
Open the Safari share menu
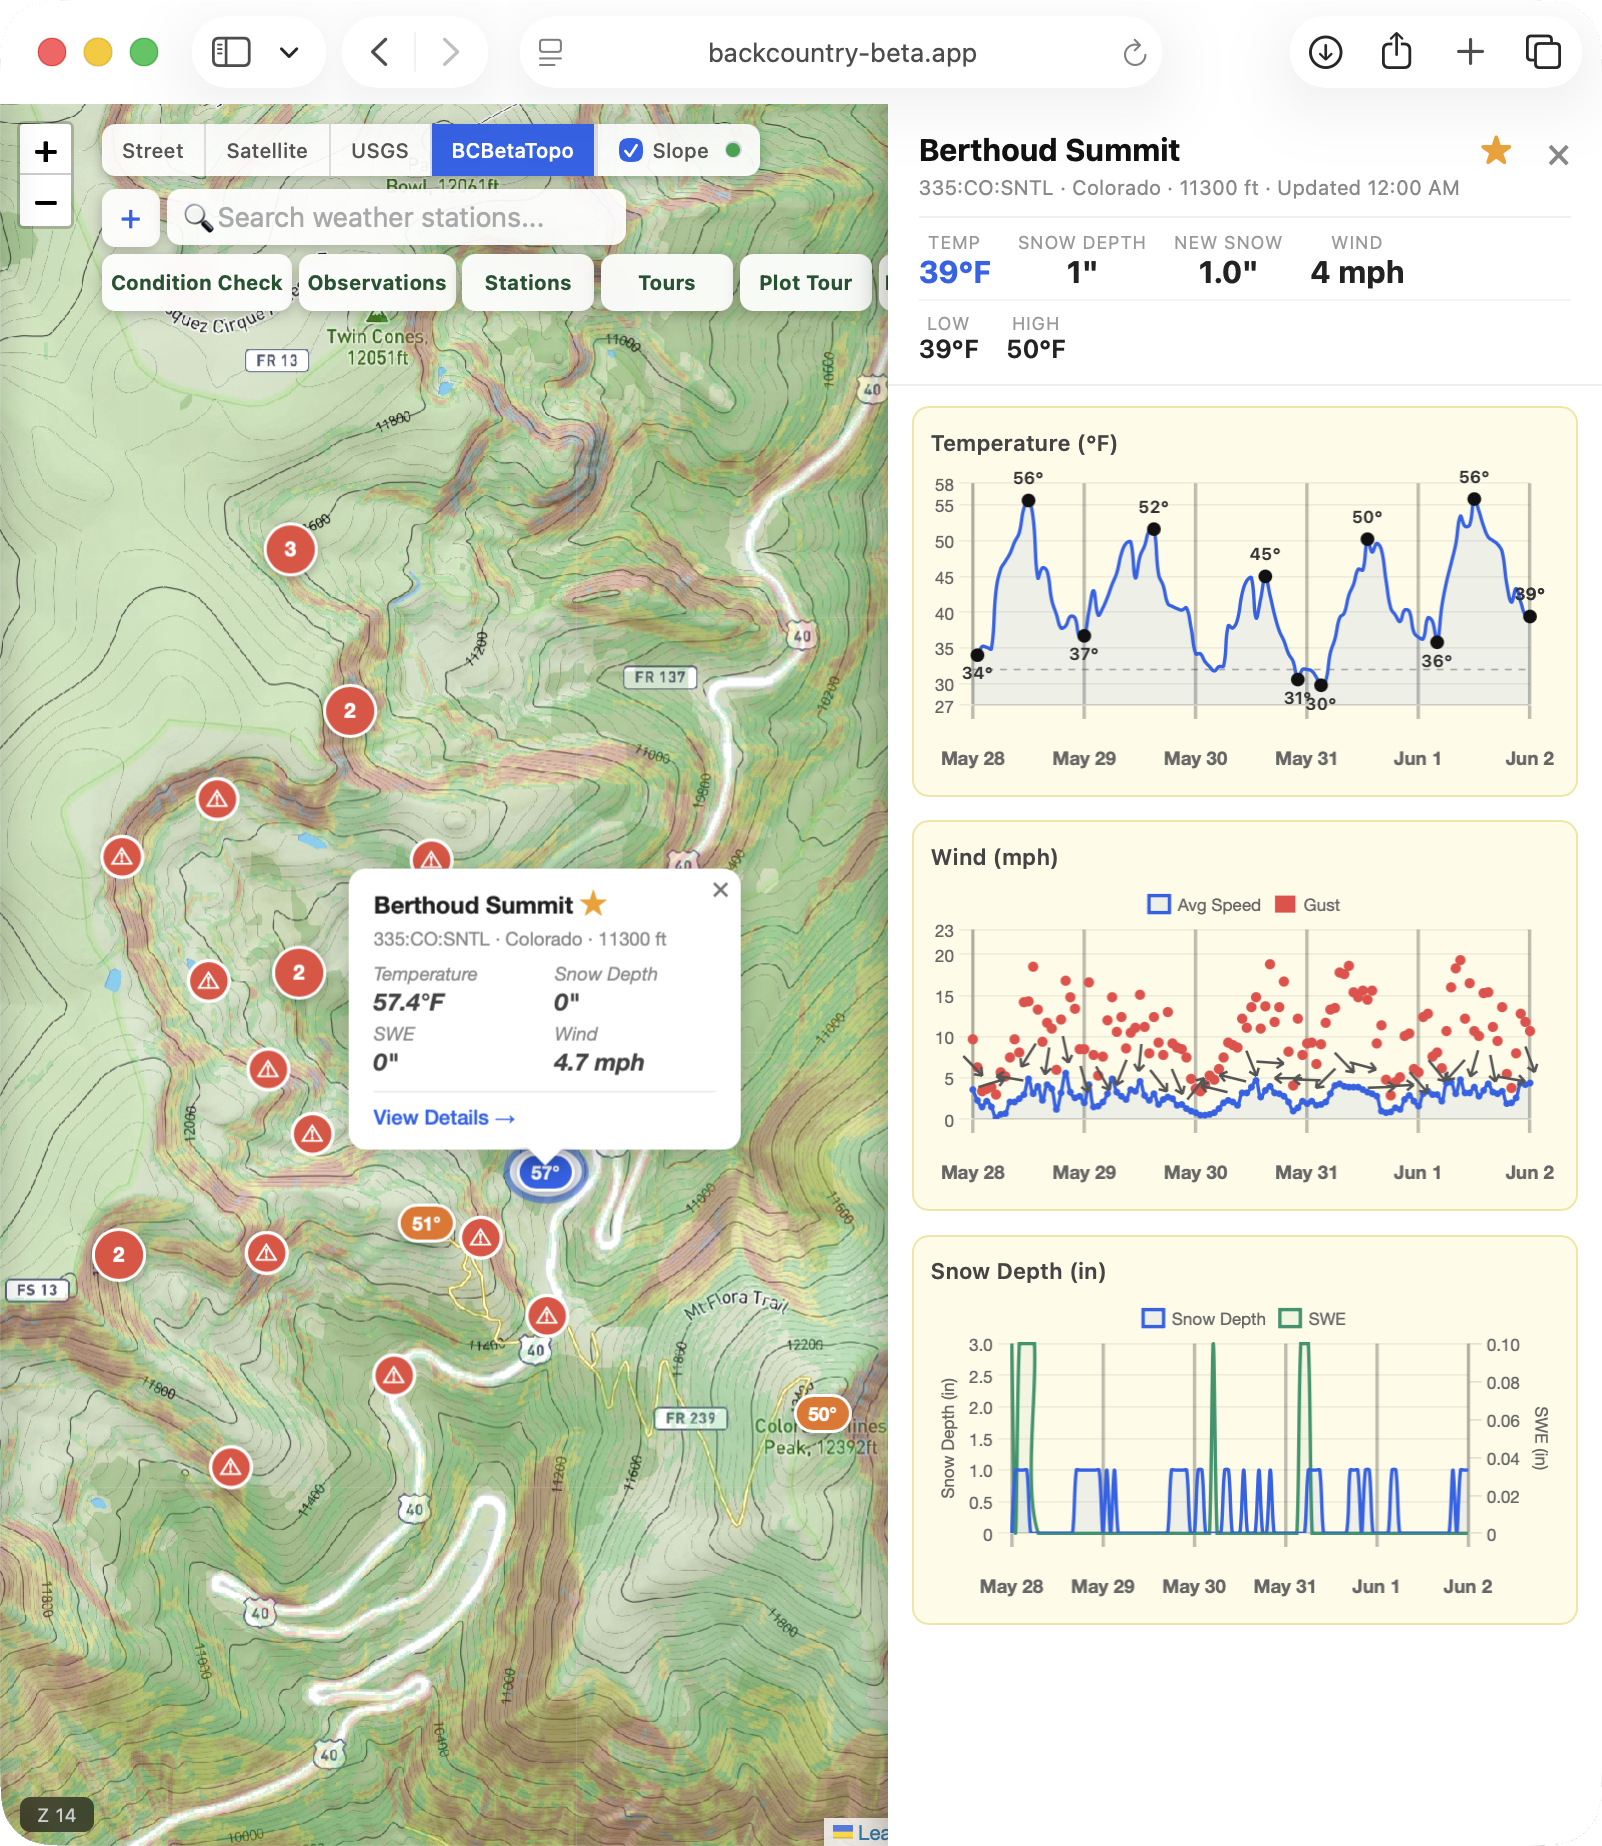point(1397,51)
